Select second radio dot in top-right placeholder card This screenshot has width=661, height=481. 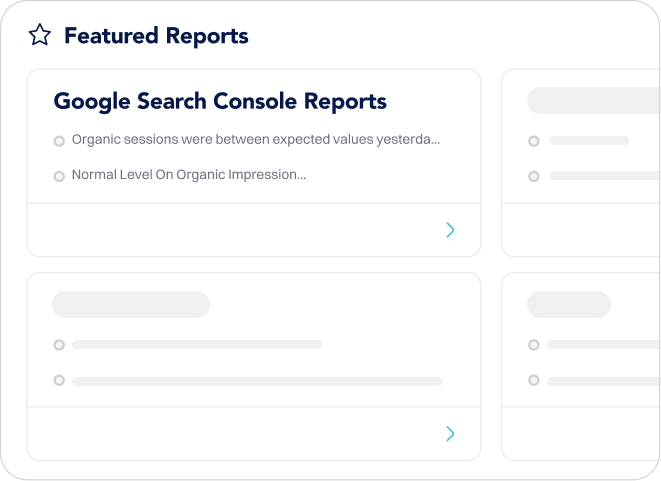[534, 176]
